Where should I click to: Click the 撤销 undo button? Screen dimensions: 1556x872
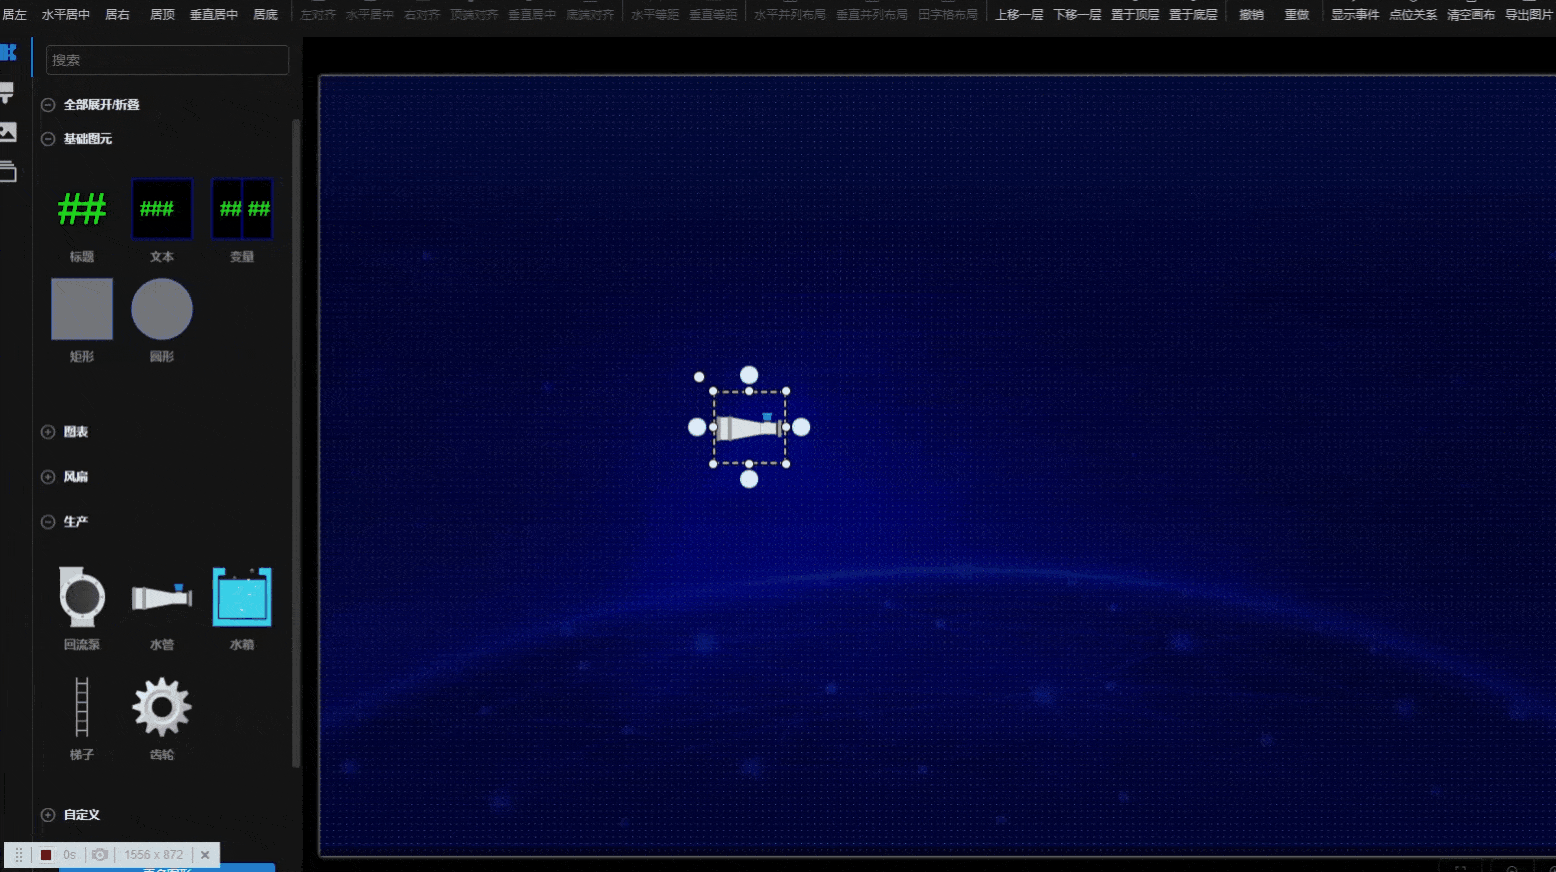click(1251, 14)
